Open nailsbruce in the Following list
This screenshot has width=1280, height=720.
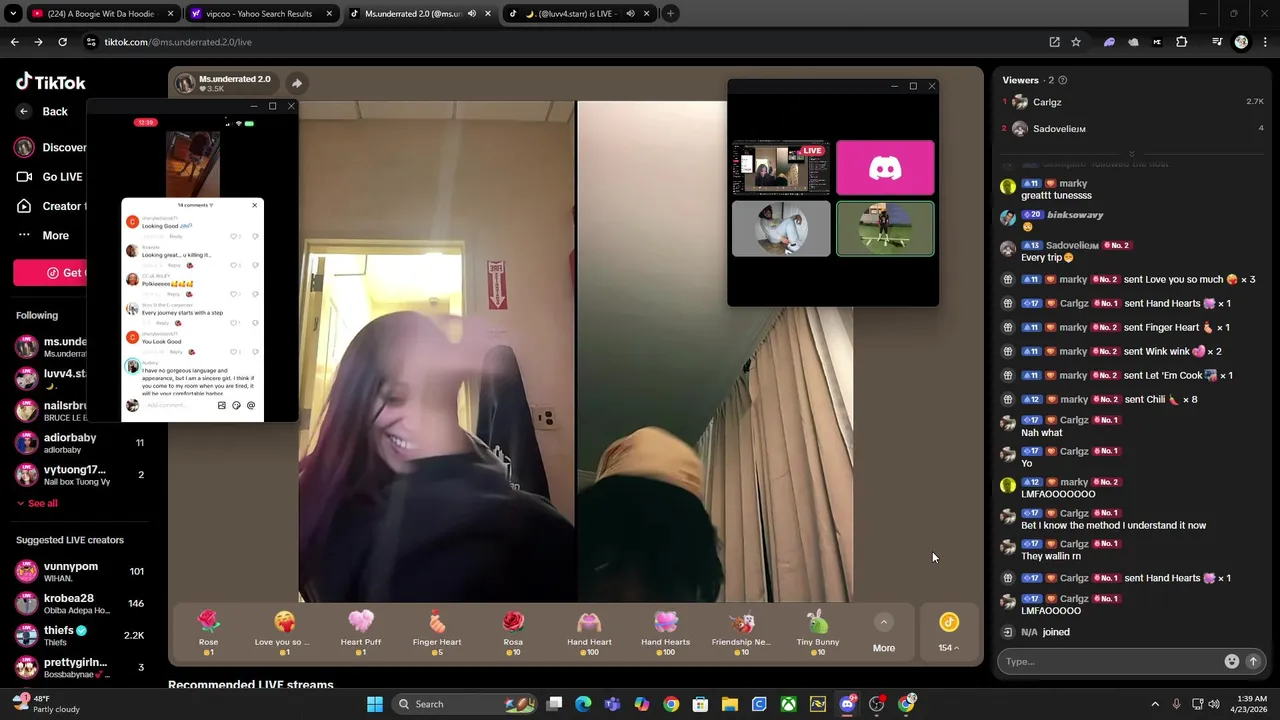pos(50,411)
